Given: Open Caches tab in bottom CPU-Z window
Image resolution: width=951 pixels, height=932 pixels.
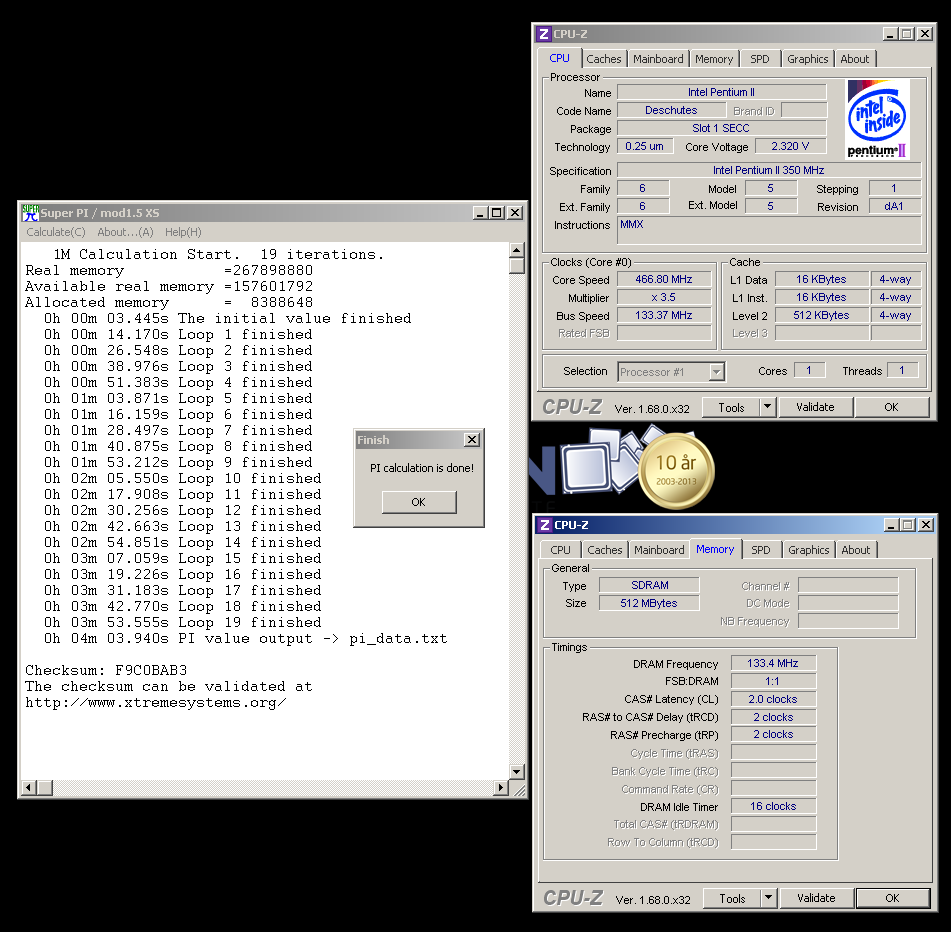Looking at the screenshot, I should (x=605, y=550).
